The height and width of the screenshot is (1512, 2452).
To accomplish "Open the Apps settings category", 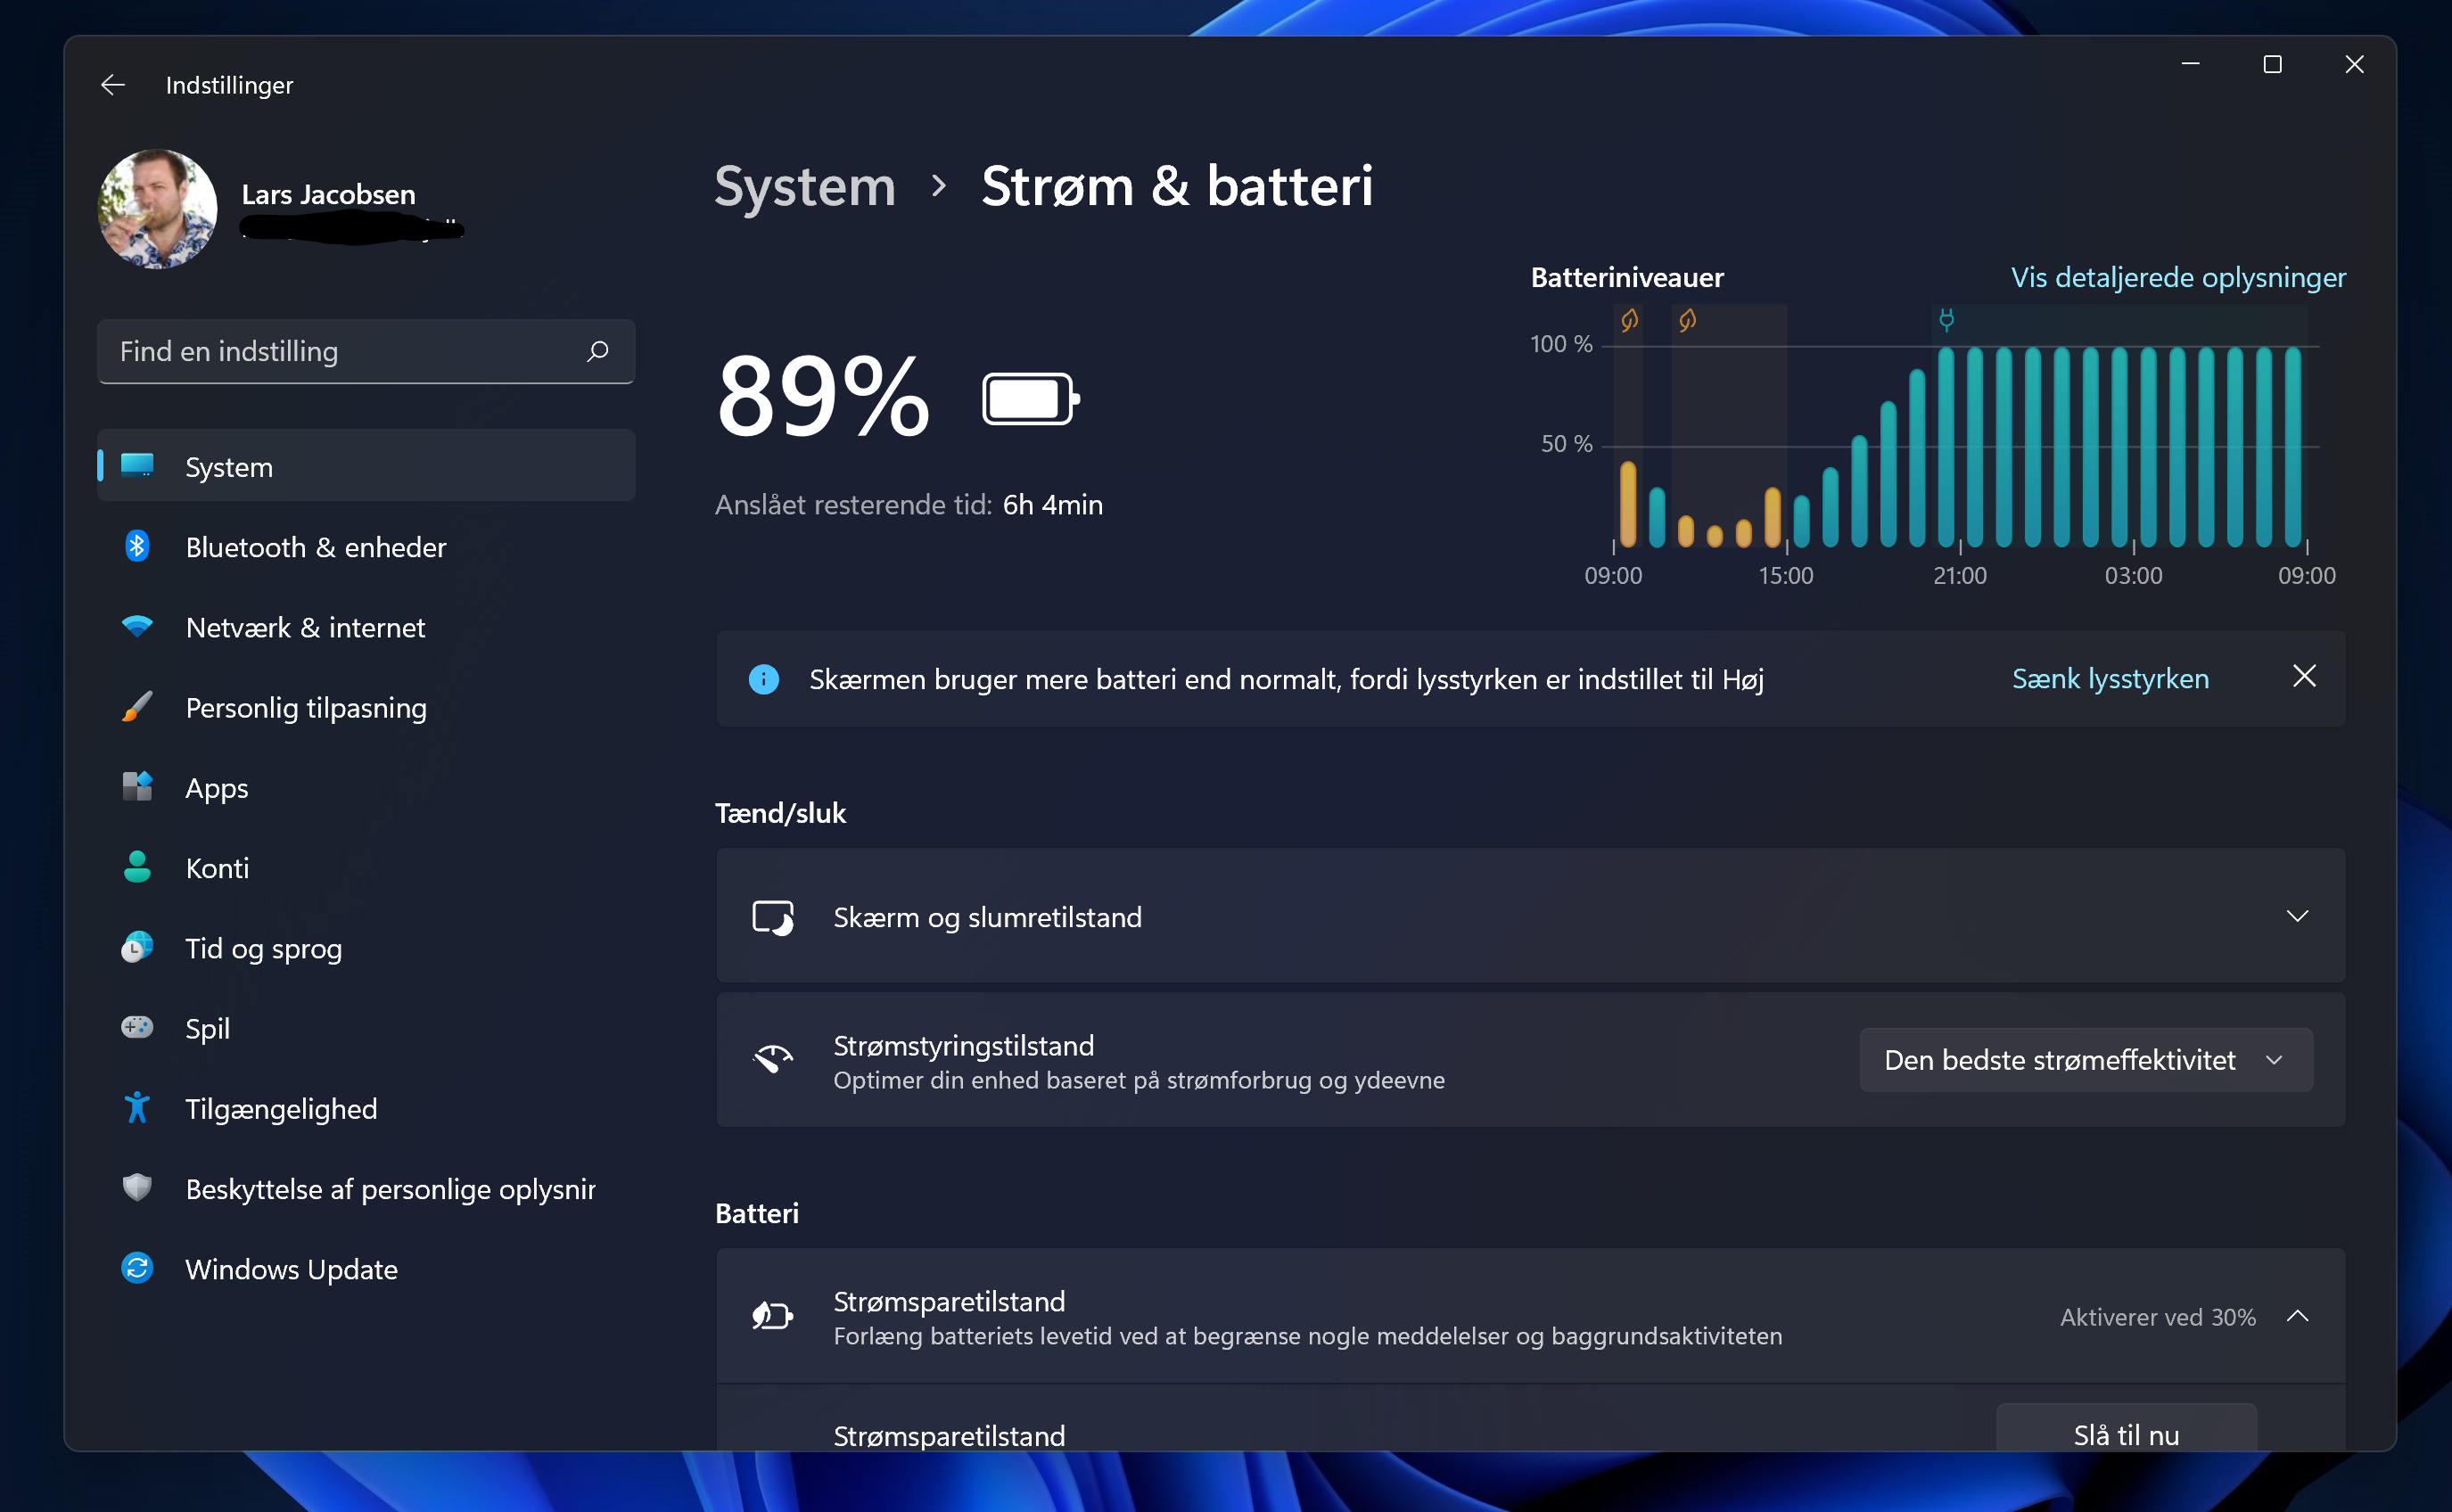I will click(x=217, y=788).
